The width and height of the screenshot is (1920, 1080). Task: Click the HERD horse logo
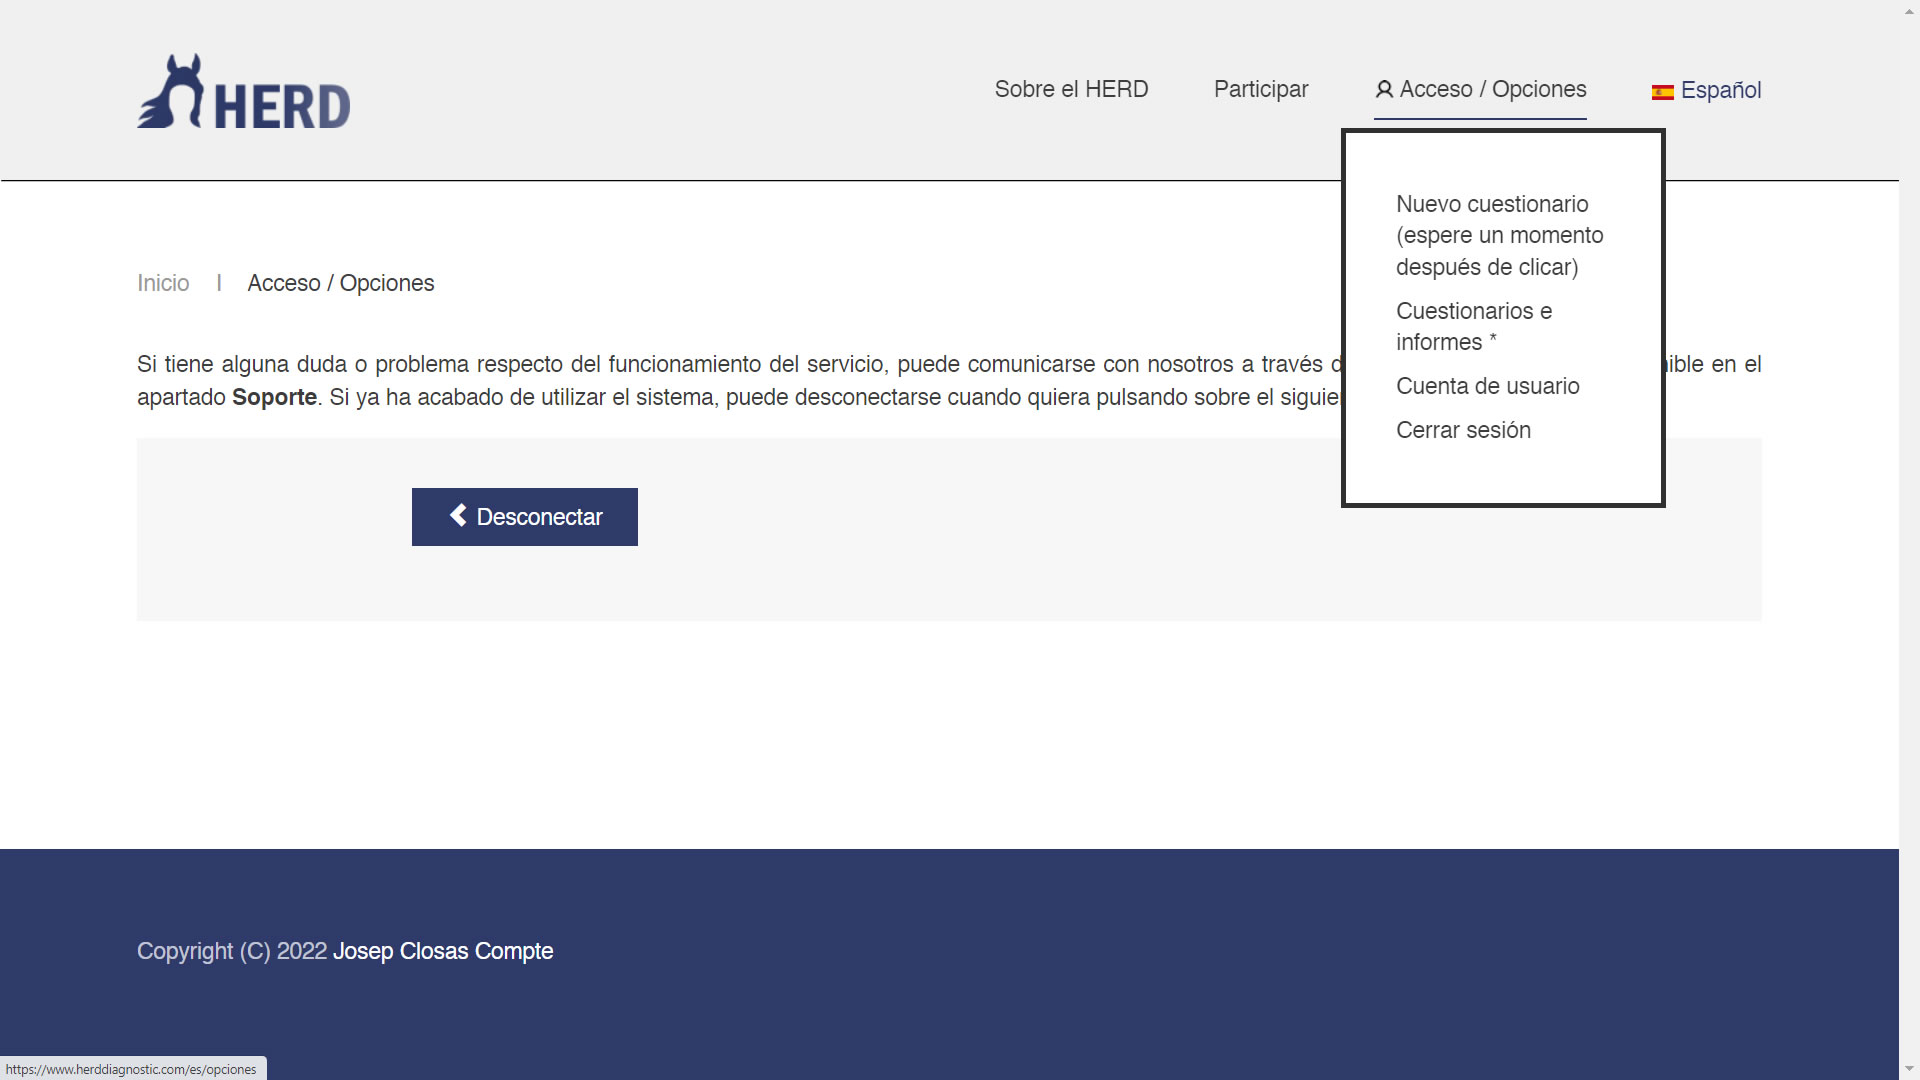(x=172, y=92)
